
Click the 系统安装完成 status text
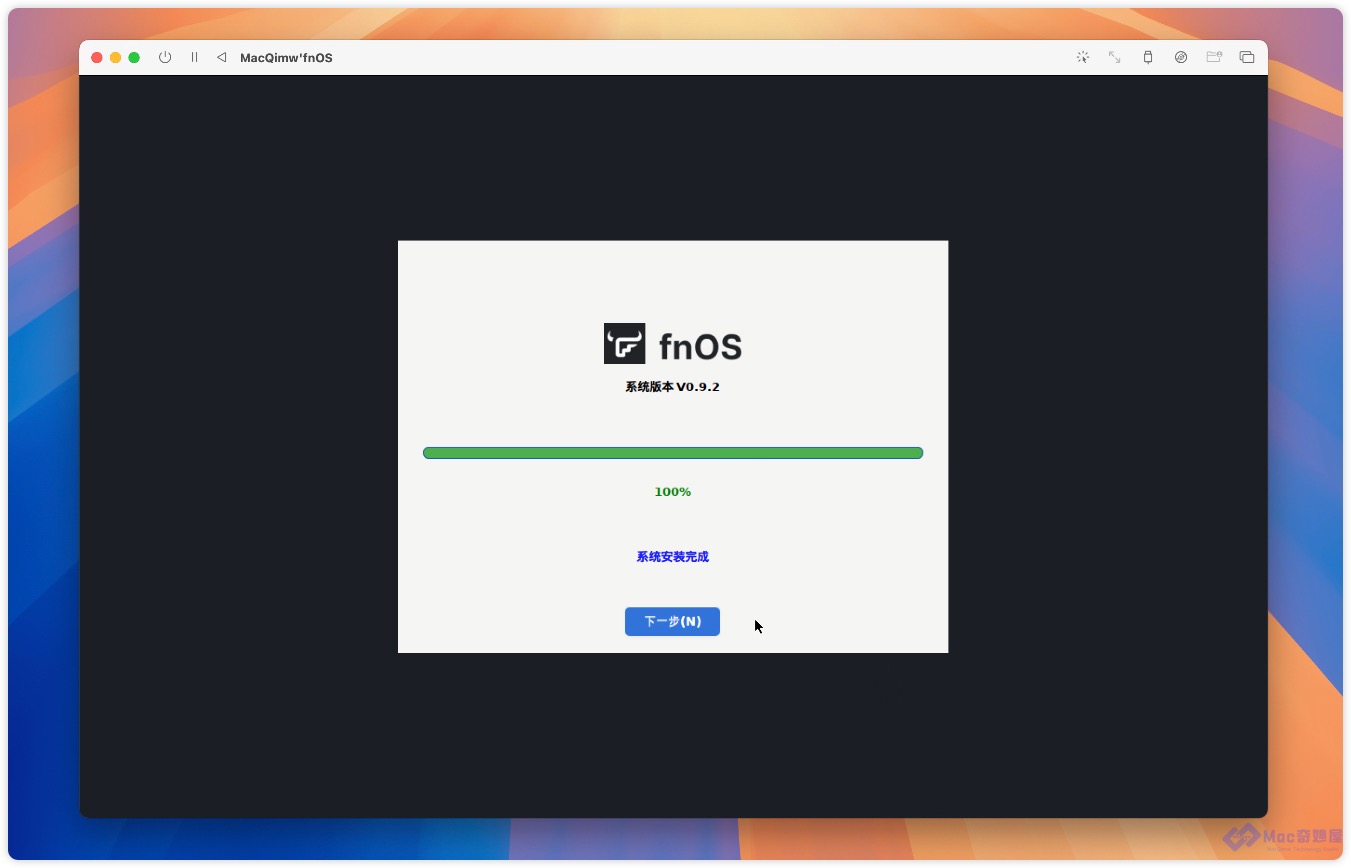(672, 557)
